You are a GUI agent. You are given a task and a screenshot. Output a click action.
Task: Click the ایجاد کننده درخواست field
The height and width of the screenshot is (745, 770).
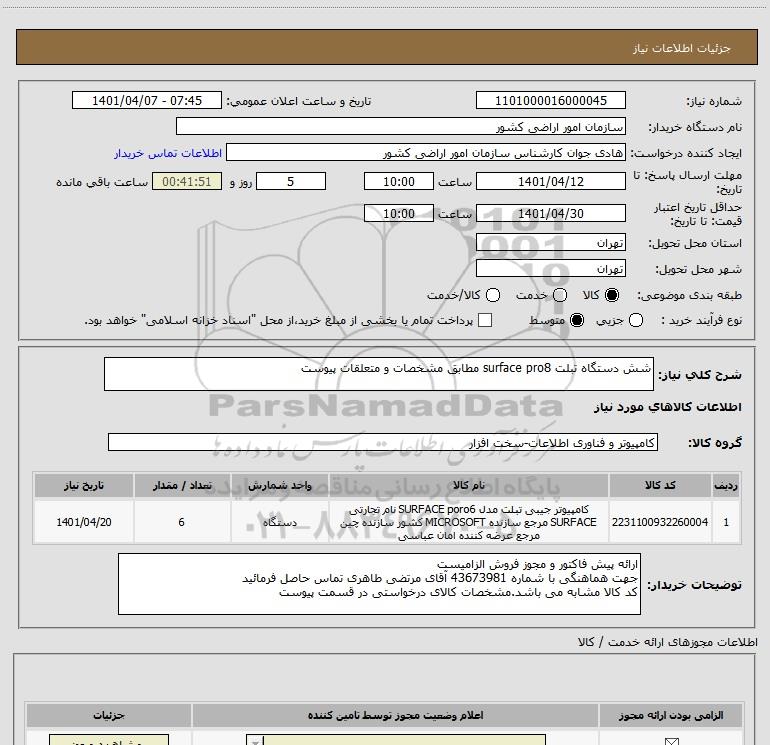tap(426, 153)
